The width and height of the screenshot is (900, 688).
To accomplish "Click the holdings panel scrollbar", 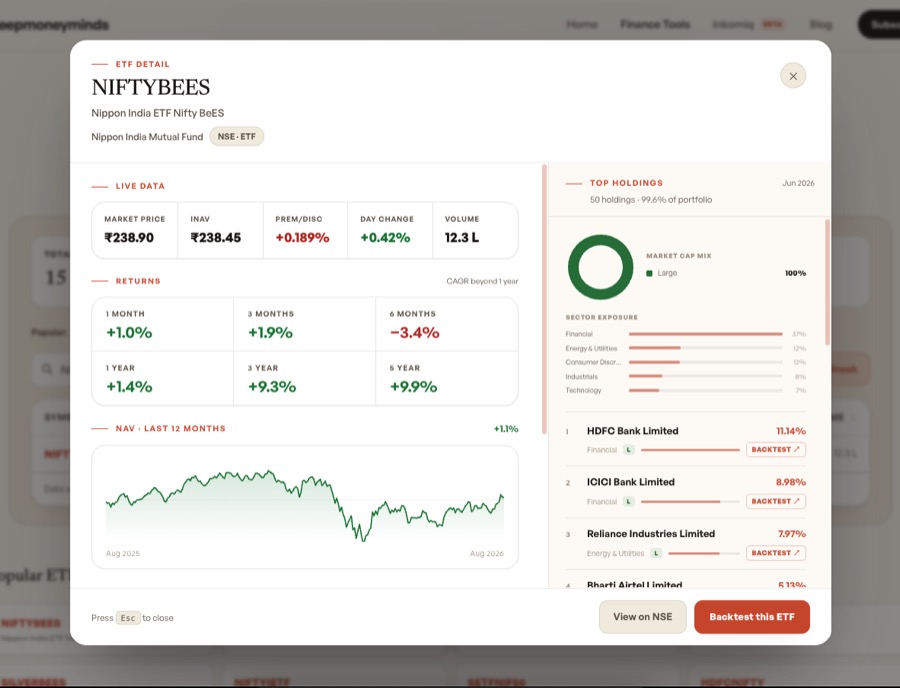I will pos(827,282).
